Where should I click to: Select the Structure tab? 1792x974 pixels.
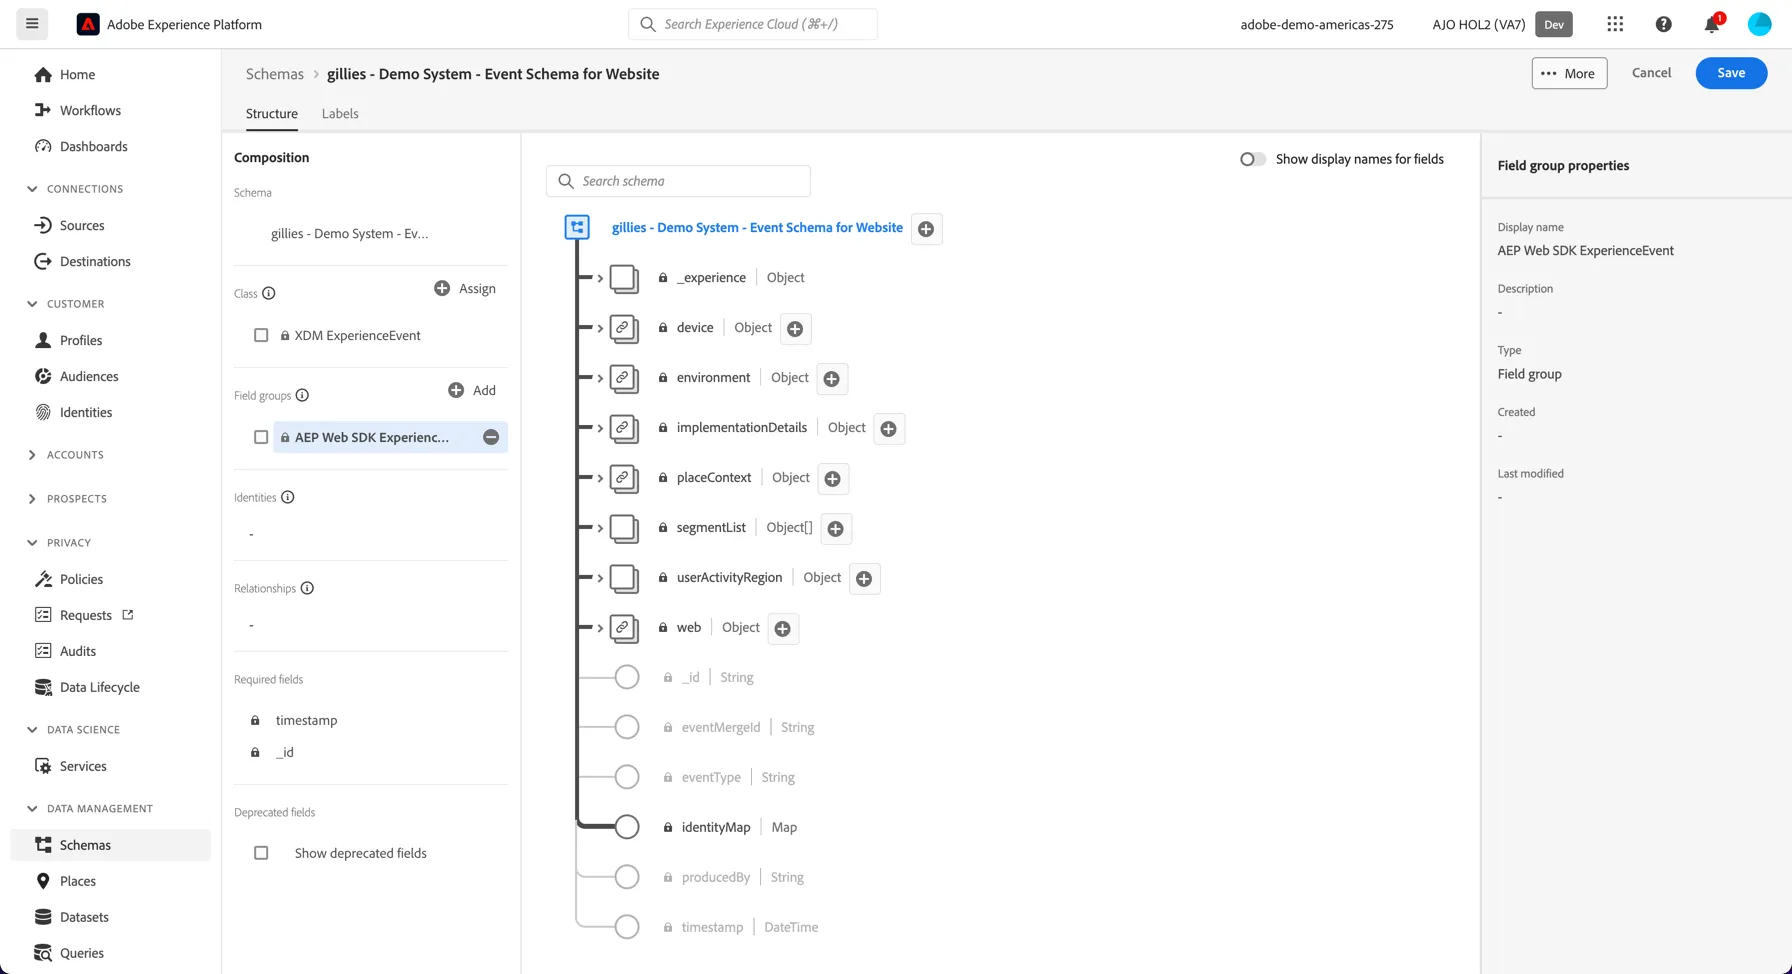point(272,113)
